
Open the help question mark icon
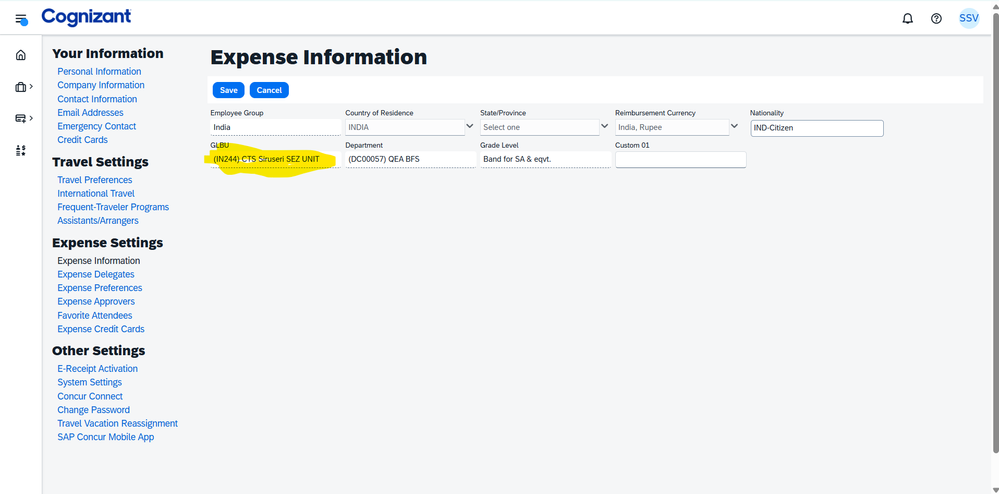(936, 18)
